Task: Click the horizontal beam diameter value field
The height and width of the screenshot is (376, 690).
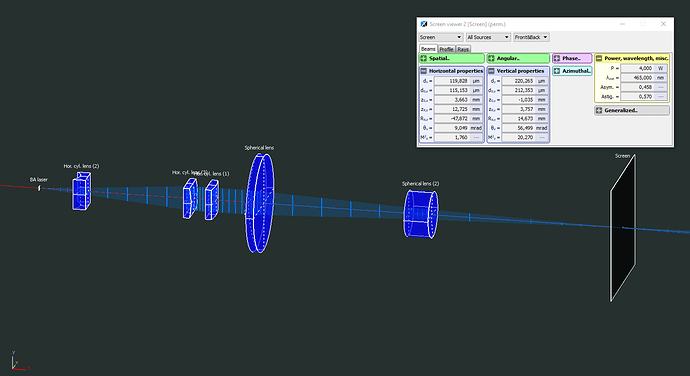Action: (451, 81)
